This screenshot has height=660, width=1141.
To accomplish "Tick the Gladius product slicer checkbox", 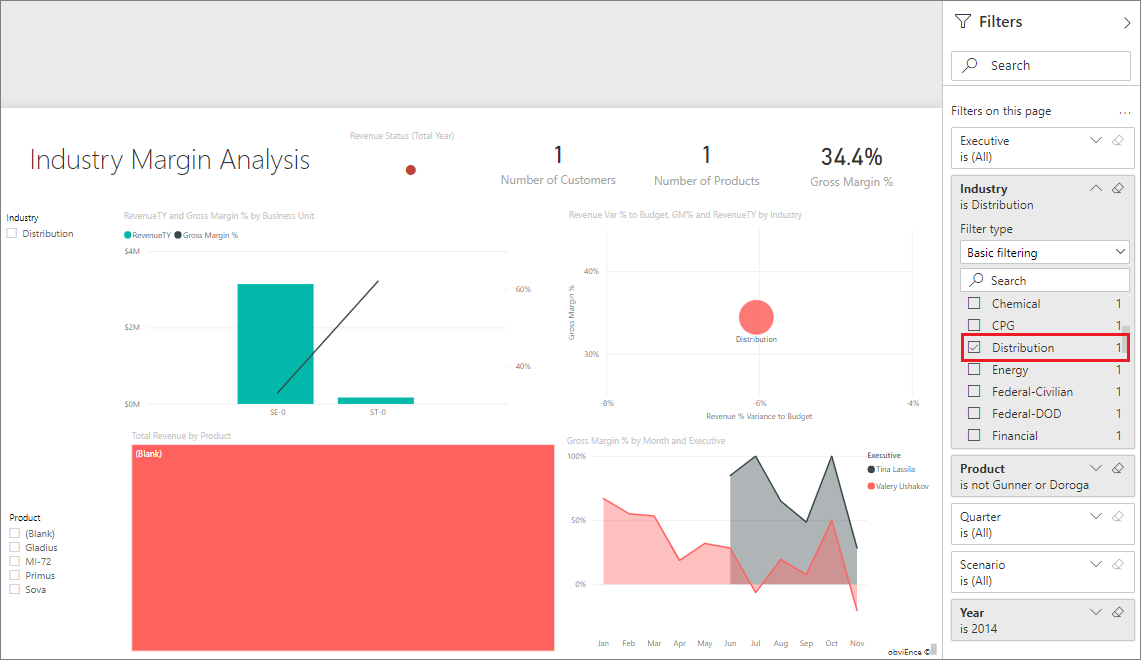I will [x=15, y=548].
